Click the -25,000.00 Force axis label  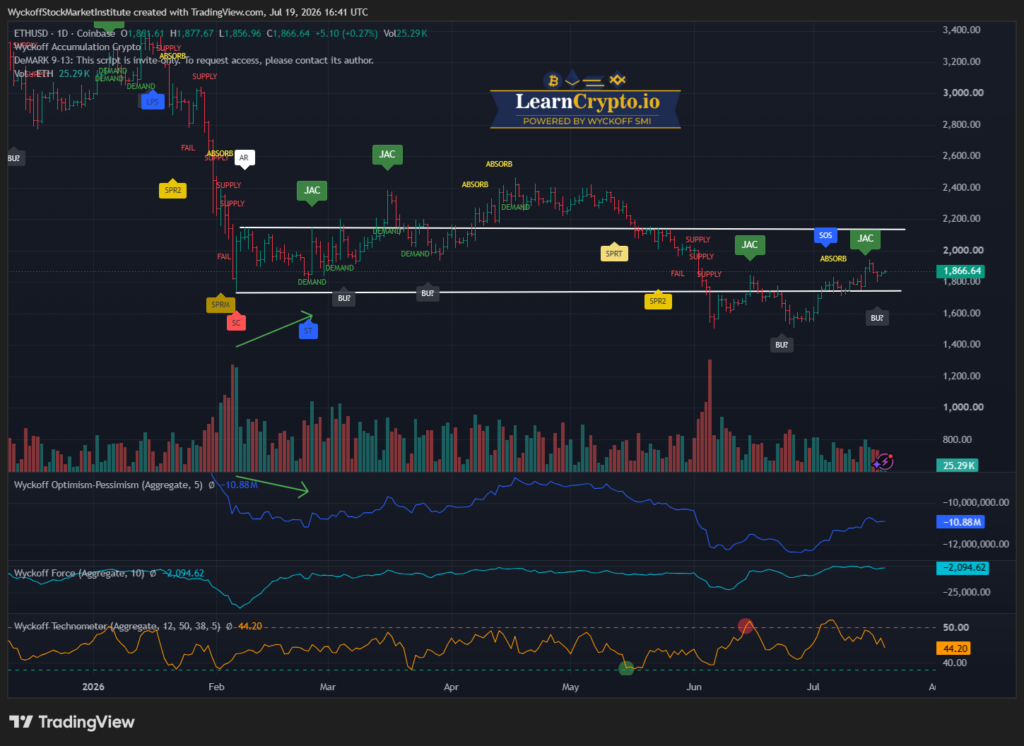[966, 592]
